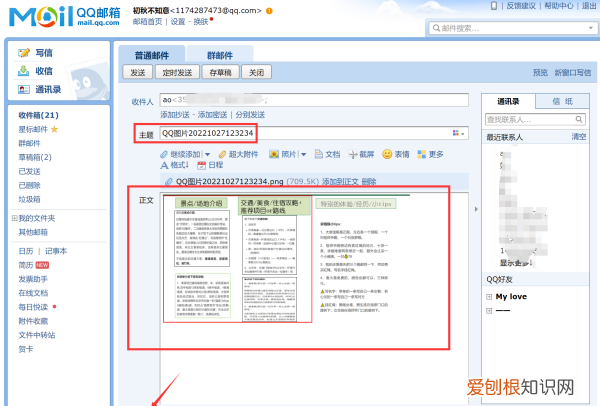600x406 pixels.
Task: Click the 反馈建议 link
Action: [521, 5]
